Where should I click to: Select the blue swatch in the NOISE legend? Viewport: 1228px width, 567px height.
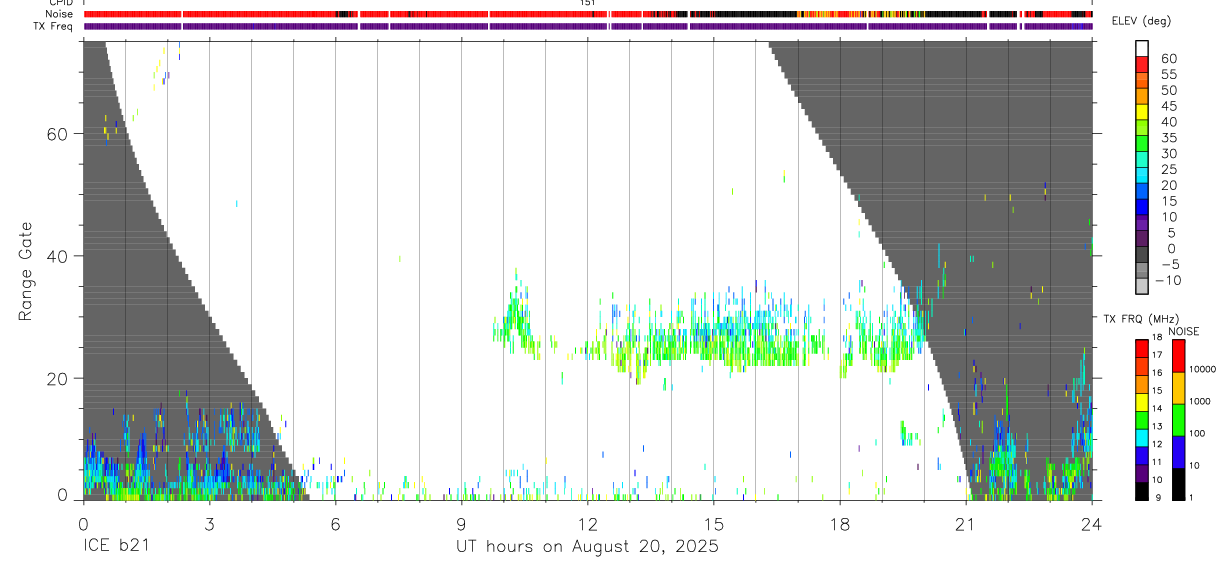[x=1179, y=452]
